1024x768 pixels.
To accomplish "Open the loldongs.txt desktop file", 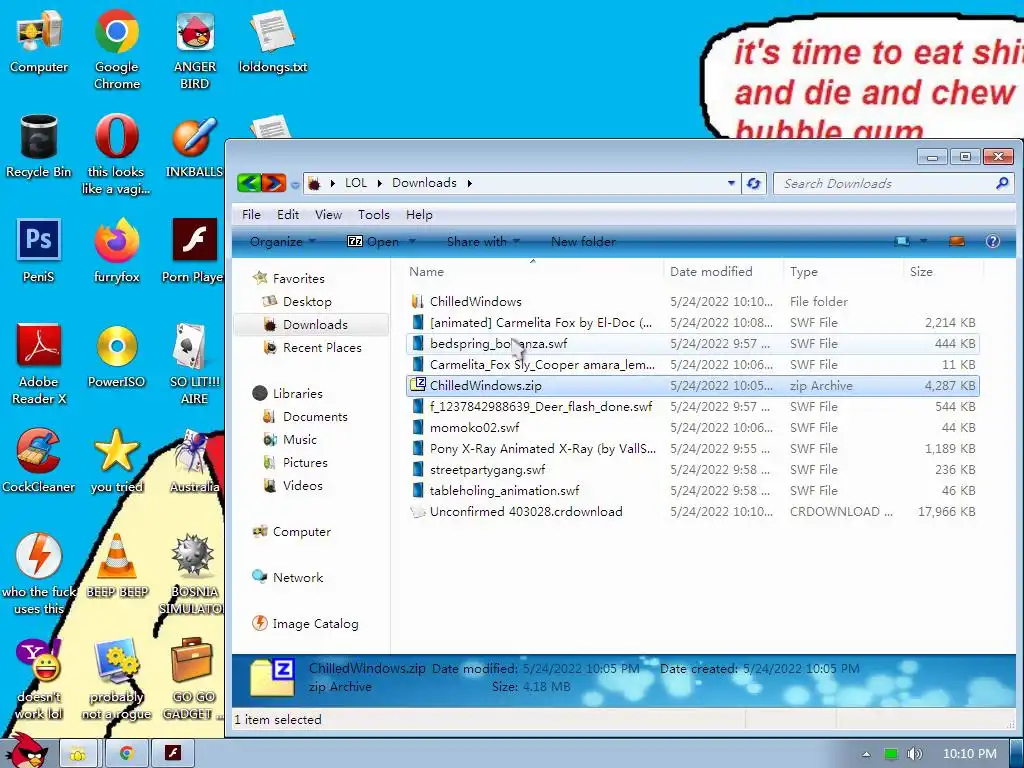I will [x=273, y=42].
